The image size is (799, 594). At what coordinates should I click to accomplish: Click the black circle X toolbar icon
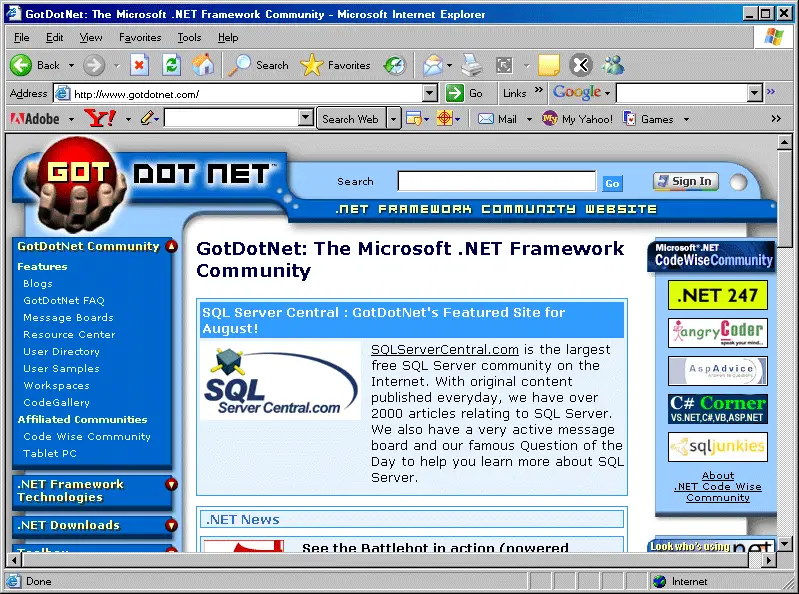coord(581,65)
